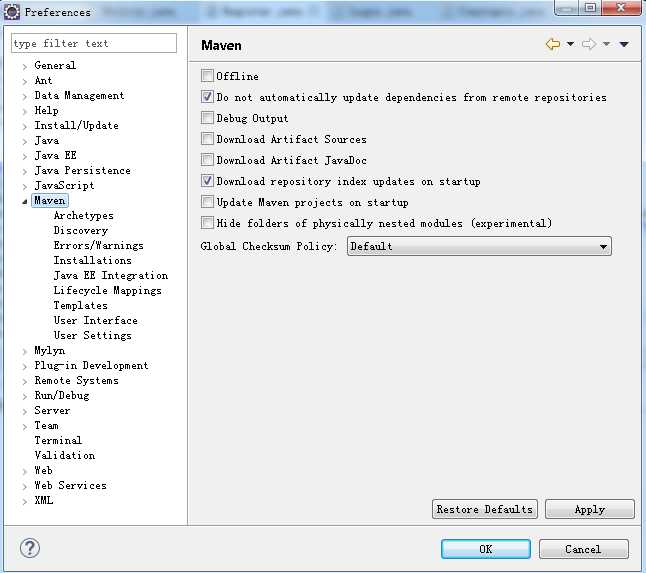
Task: Check Download Artifact JavaDoc
Action: tap(207, 160)
